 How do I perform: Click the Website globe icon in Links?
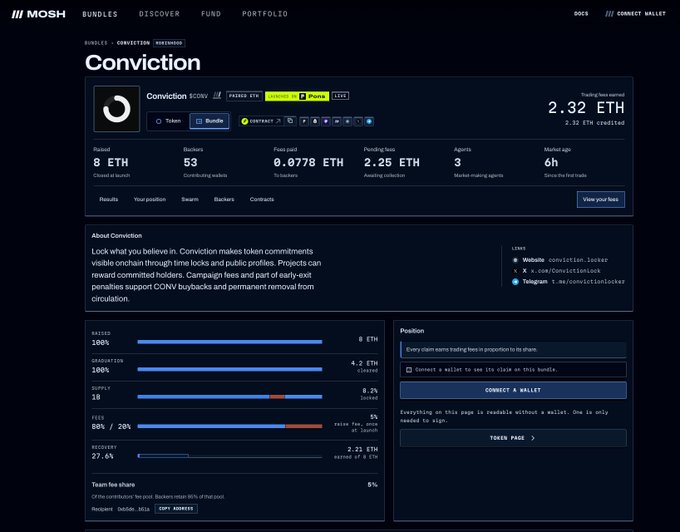point(515,260)
